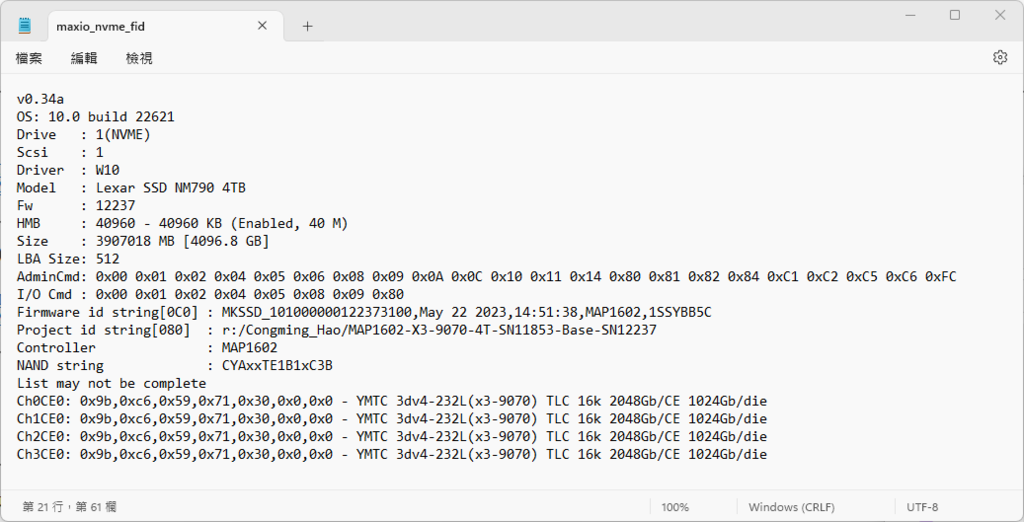
Task: Open the 檢視 menu
Action: coord(139,58)
